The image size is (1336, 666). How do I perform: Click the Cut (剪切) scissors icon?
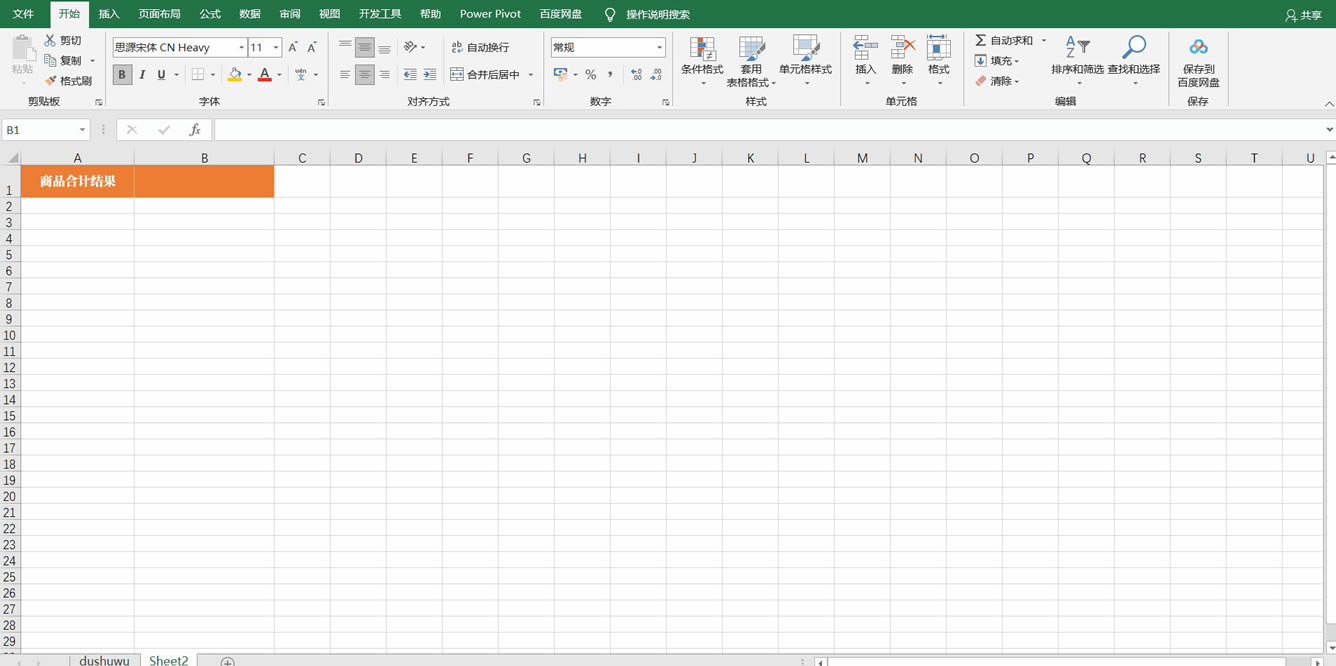(x=51, y=40)
